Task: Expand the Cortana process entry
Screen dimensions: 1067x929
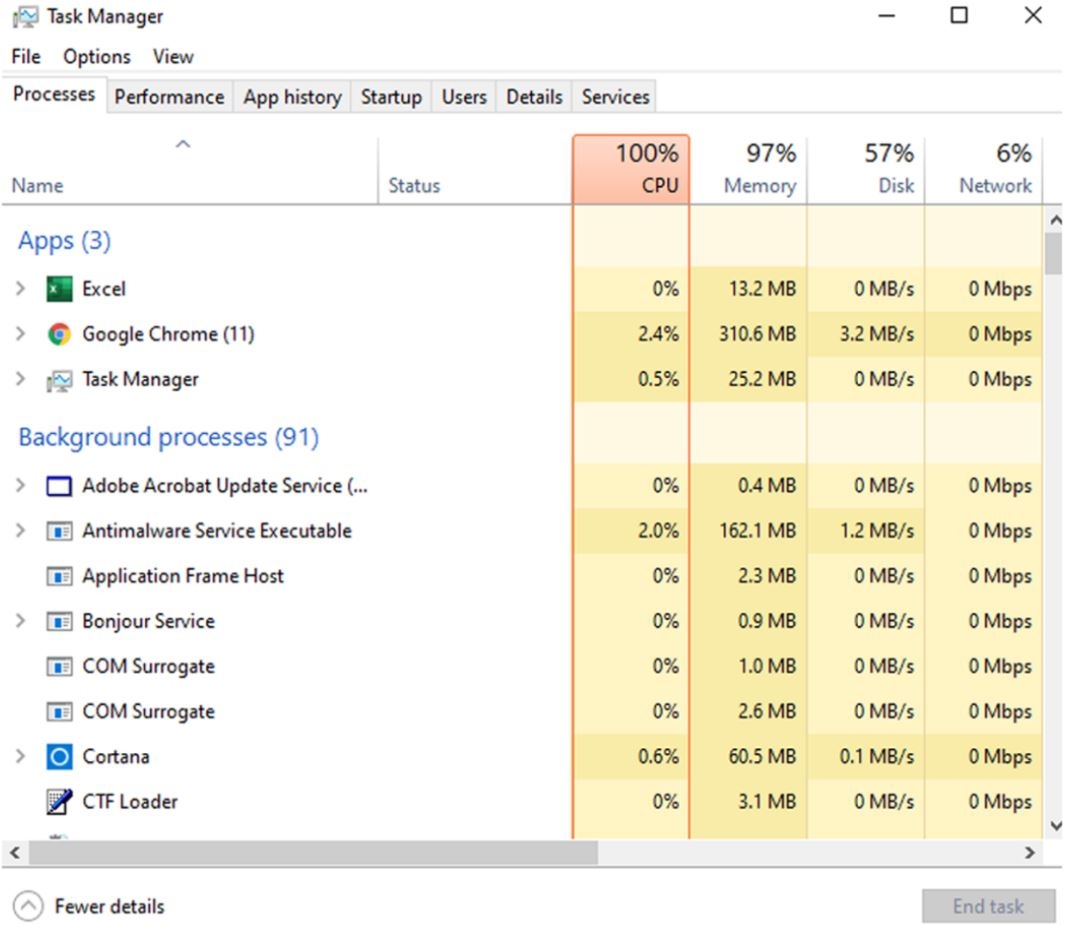Action: point(20,757)
